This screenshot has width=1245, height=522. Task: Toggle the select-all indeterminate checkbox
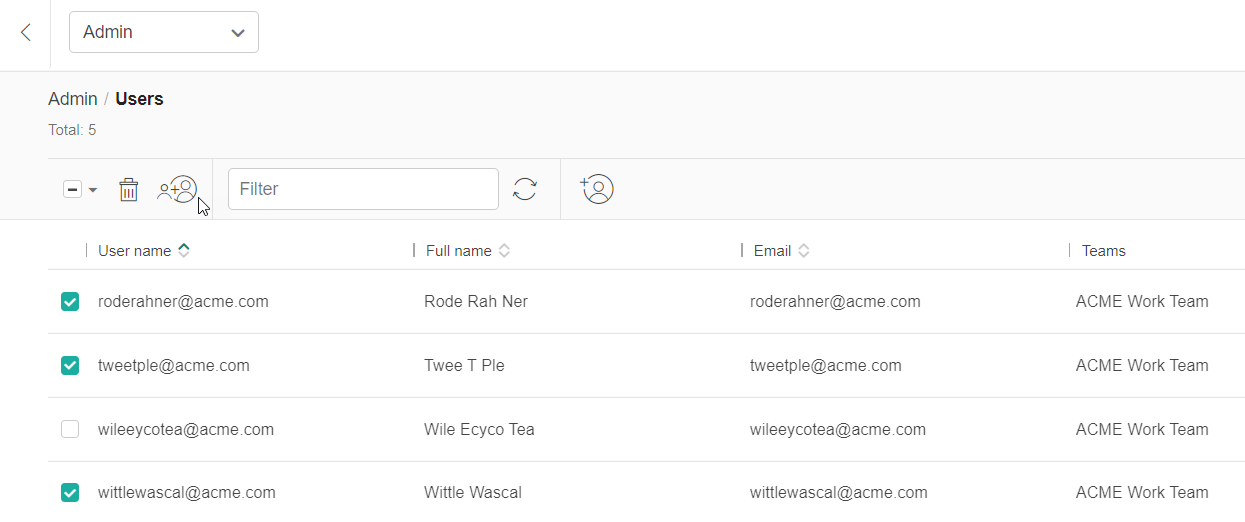click(72, 189)
